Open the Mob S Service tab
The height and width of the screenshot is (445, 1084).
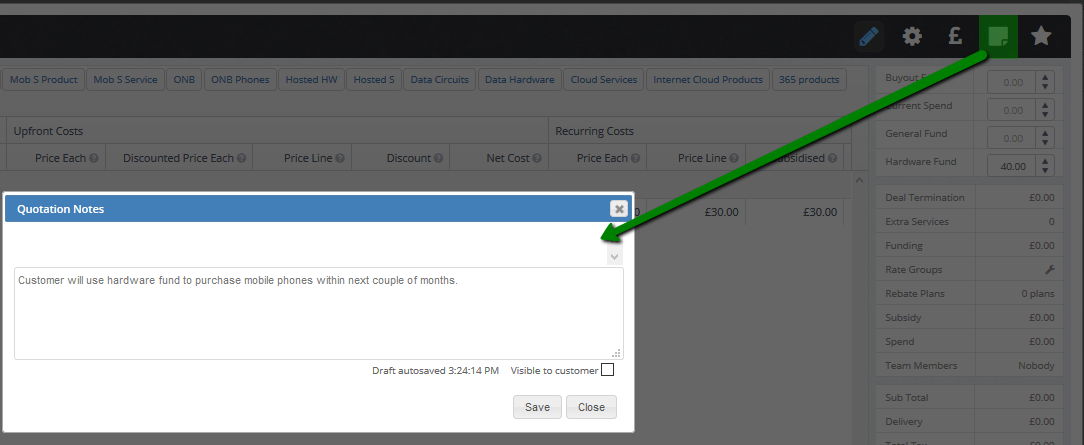(x=125, y=79)
